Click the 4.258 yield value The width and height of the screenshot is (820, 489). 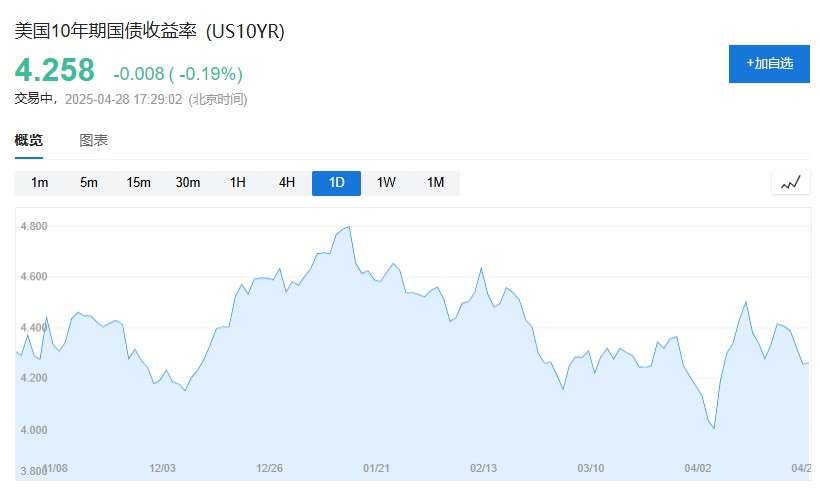coord(55,71)
